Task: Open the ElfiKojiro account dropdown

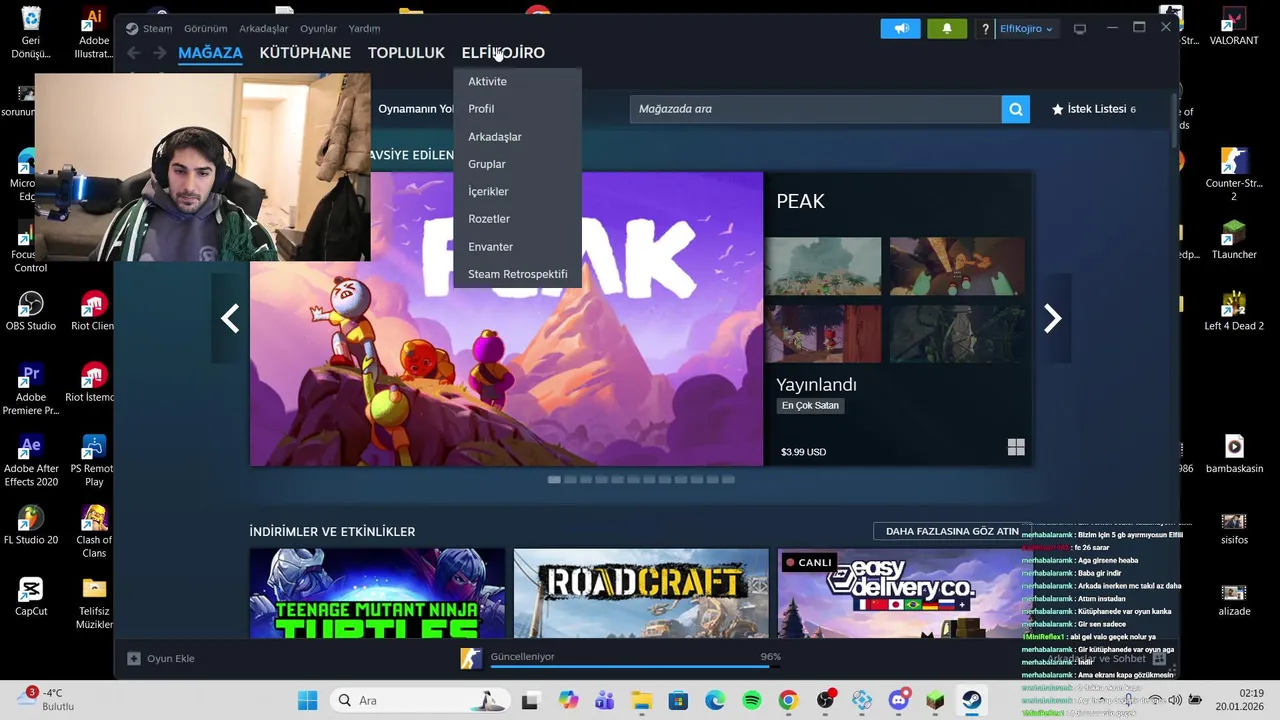Action: (x=1026, y=29)
